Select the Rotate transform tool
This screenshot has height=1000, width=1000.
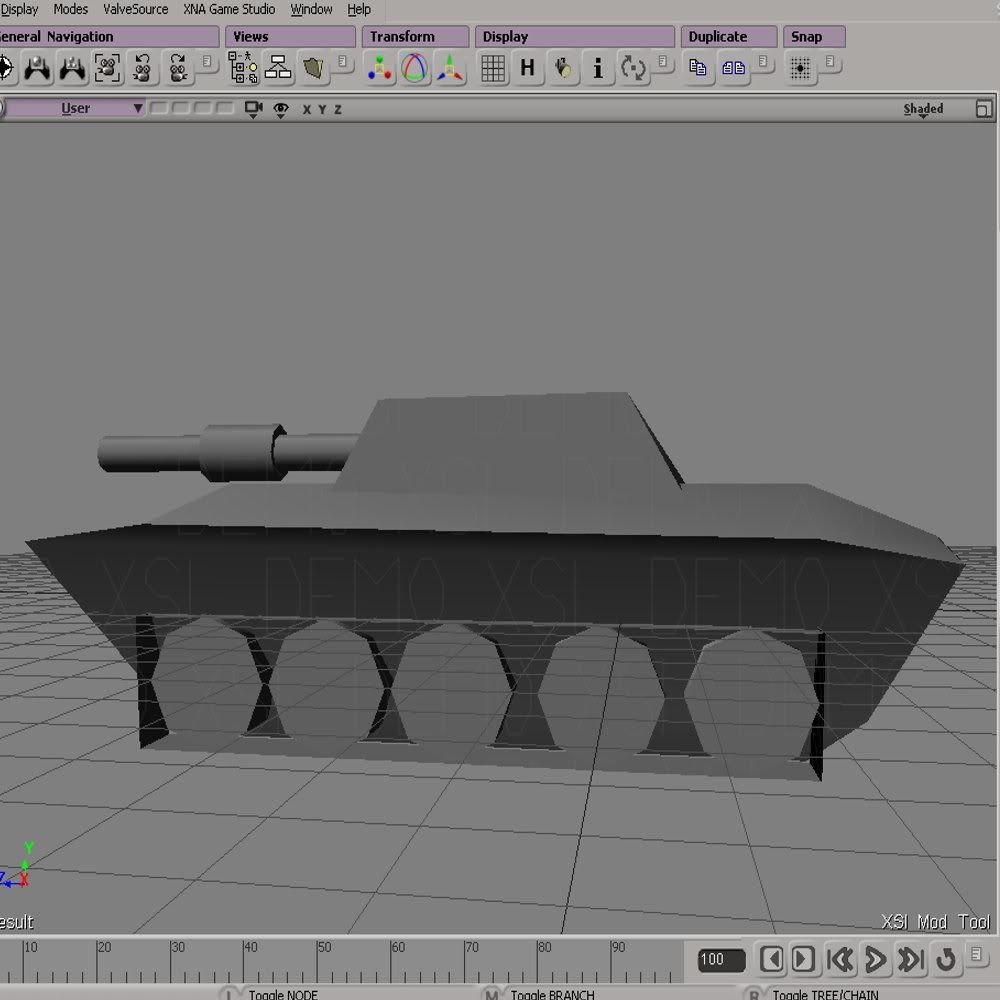[x=415, y=68]
